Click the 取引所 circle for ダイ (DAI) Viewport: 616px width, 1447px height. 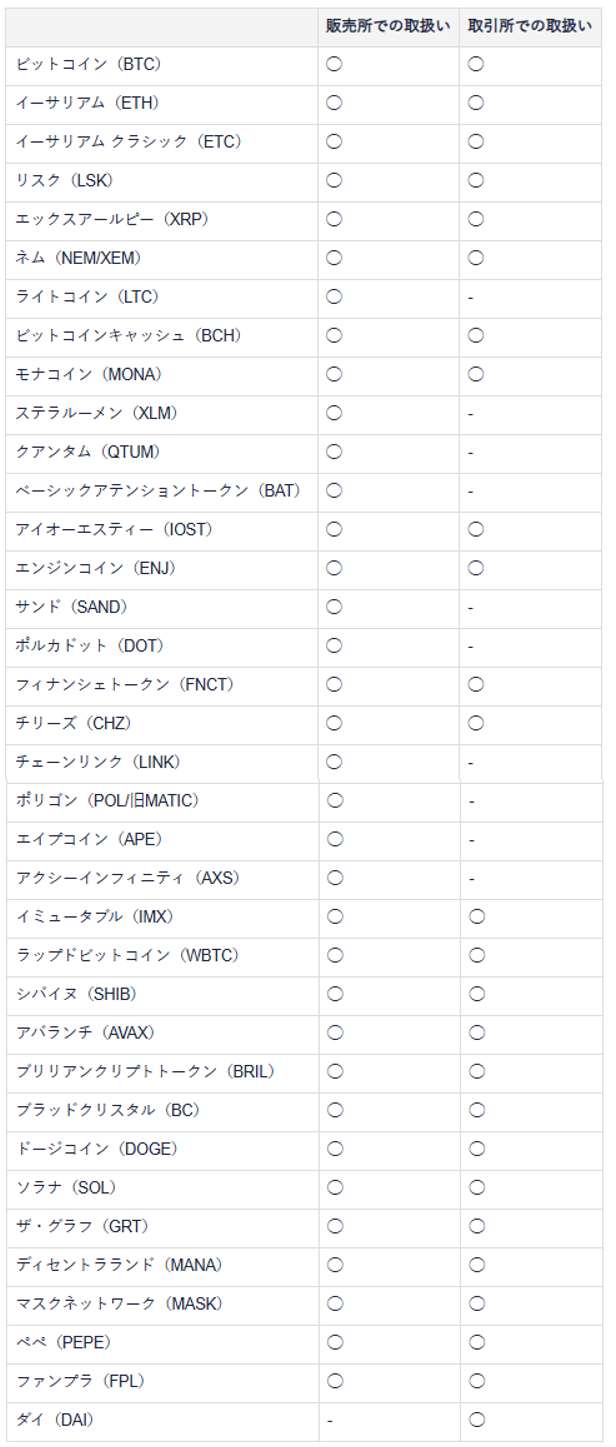click(x=476, y=1419)
